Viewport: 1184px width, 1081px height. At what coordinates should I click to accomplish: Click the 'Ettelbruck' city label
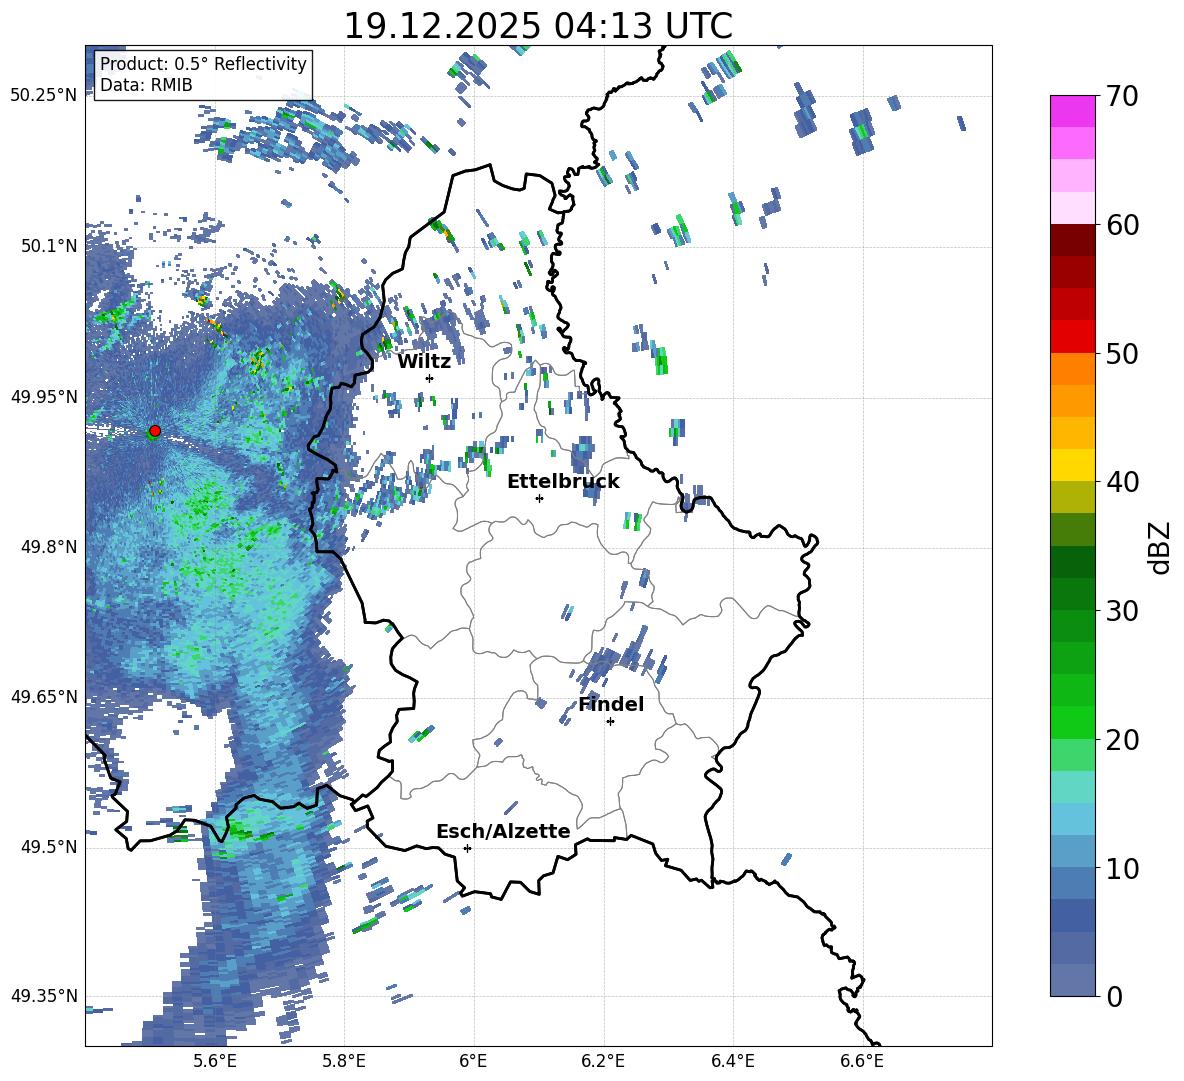pos(563,482)
